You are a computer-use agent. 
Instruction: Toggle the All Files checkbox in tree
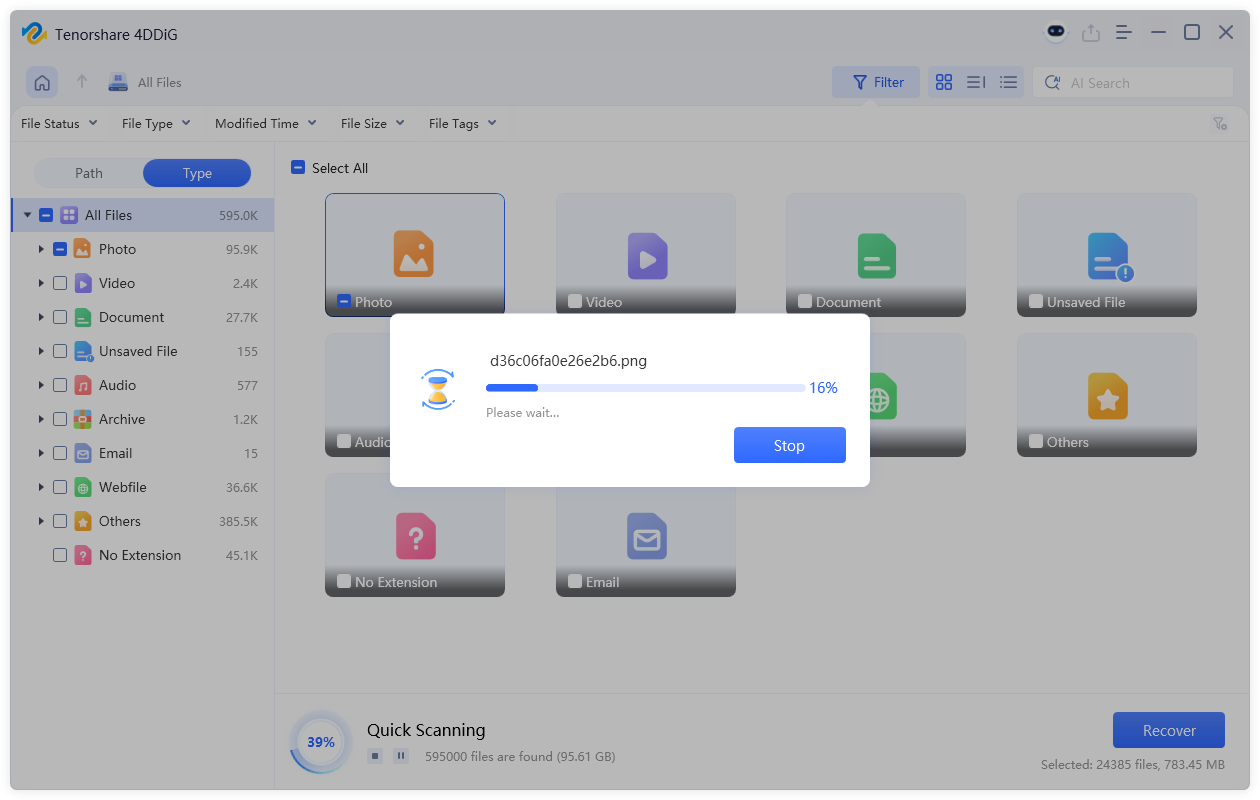coord(46,215)
